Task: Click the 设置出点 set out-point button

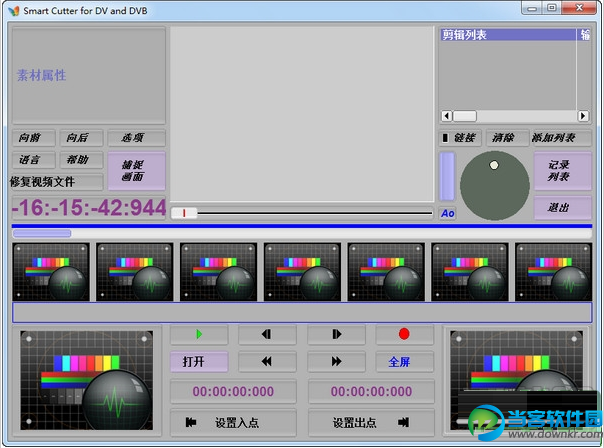Action: tap(371, 421)
